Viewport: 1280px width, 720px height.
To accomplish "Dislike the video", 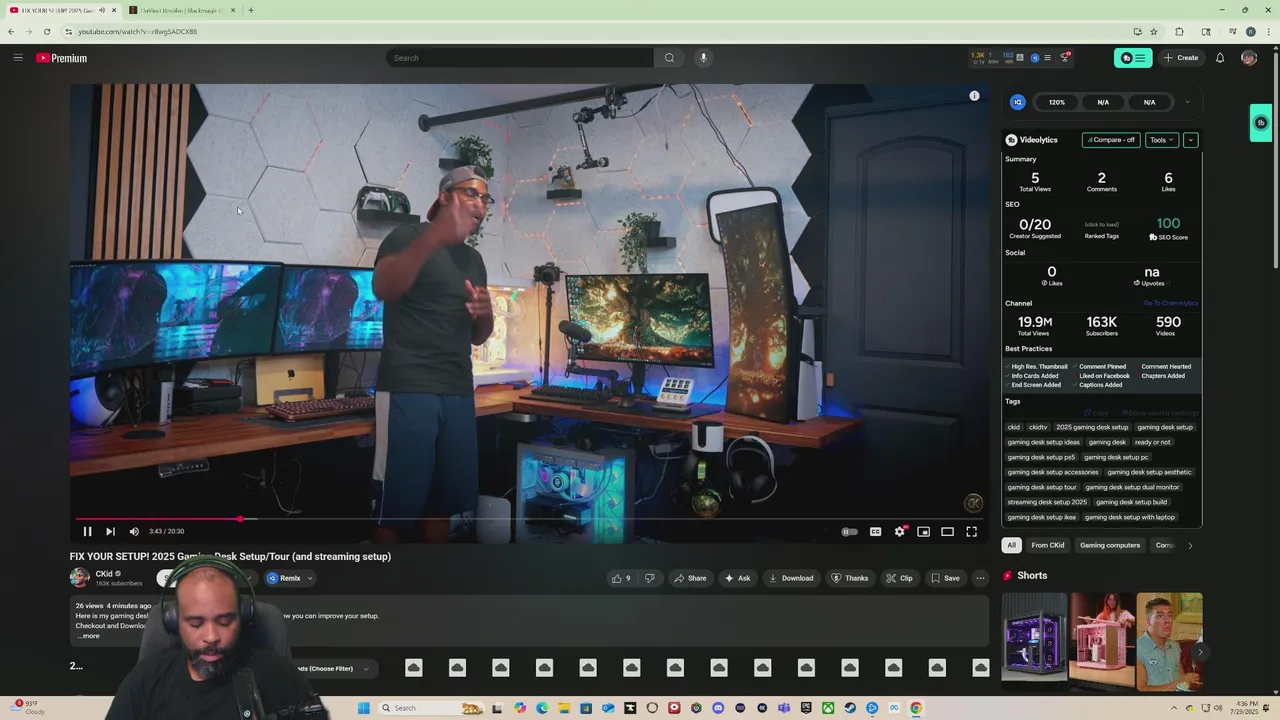I will point(649,578).
